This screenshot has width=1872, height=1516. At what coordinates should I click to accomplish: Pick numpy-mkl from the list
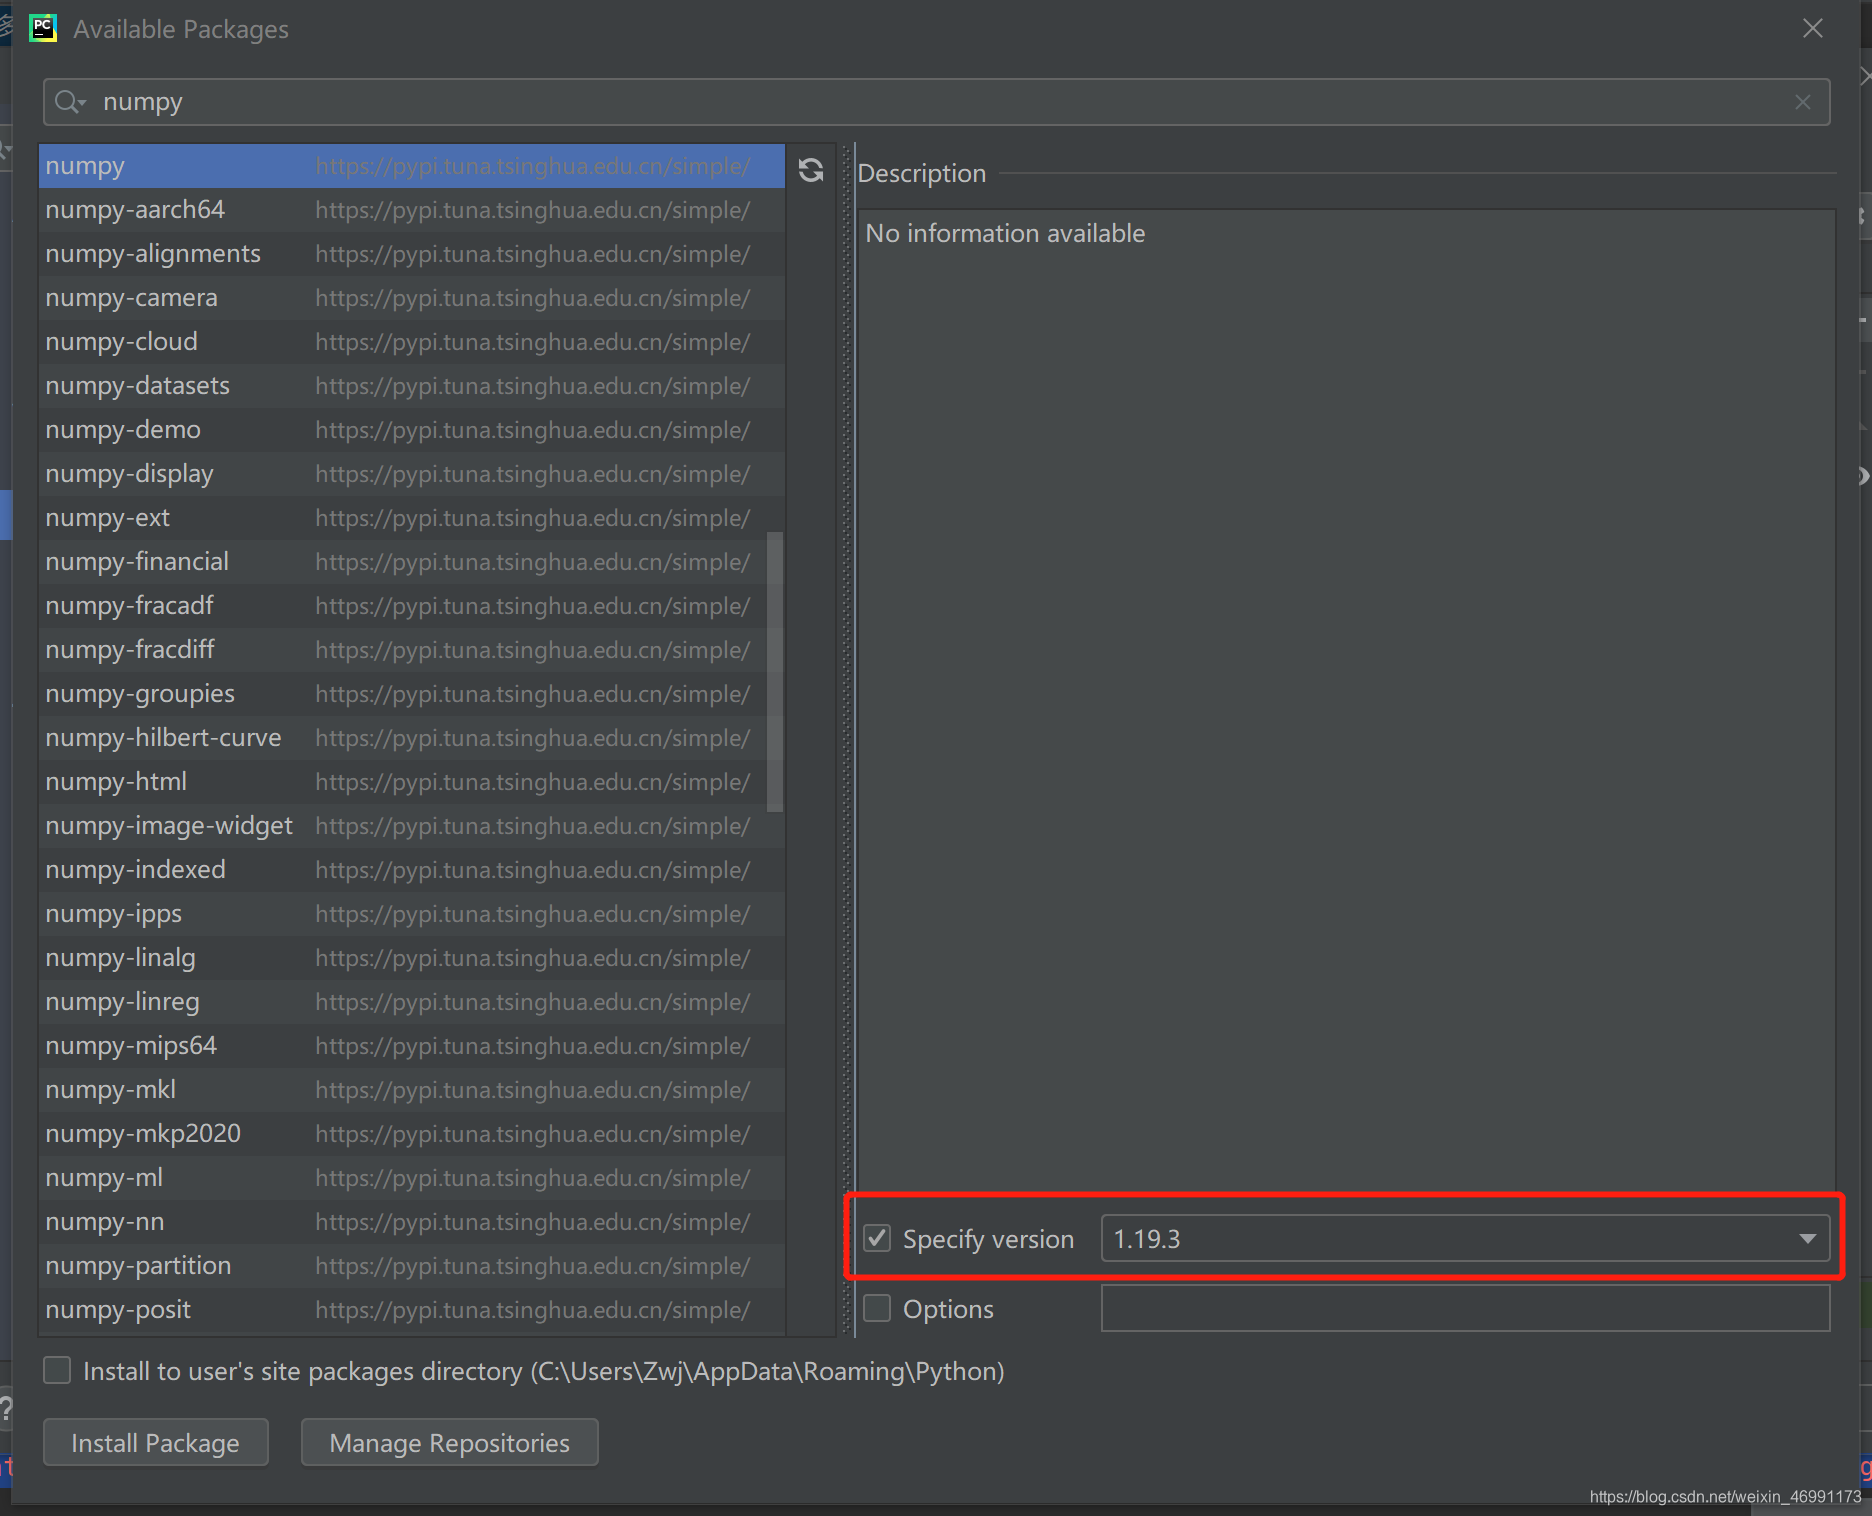coord(412,1090)
